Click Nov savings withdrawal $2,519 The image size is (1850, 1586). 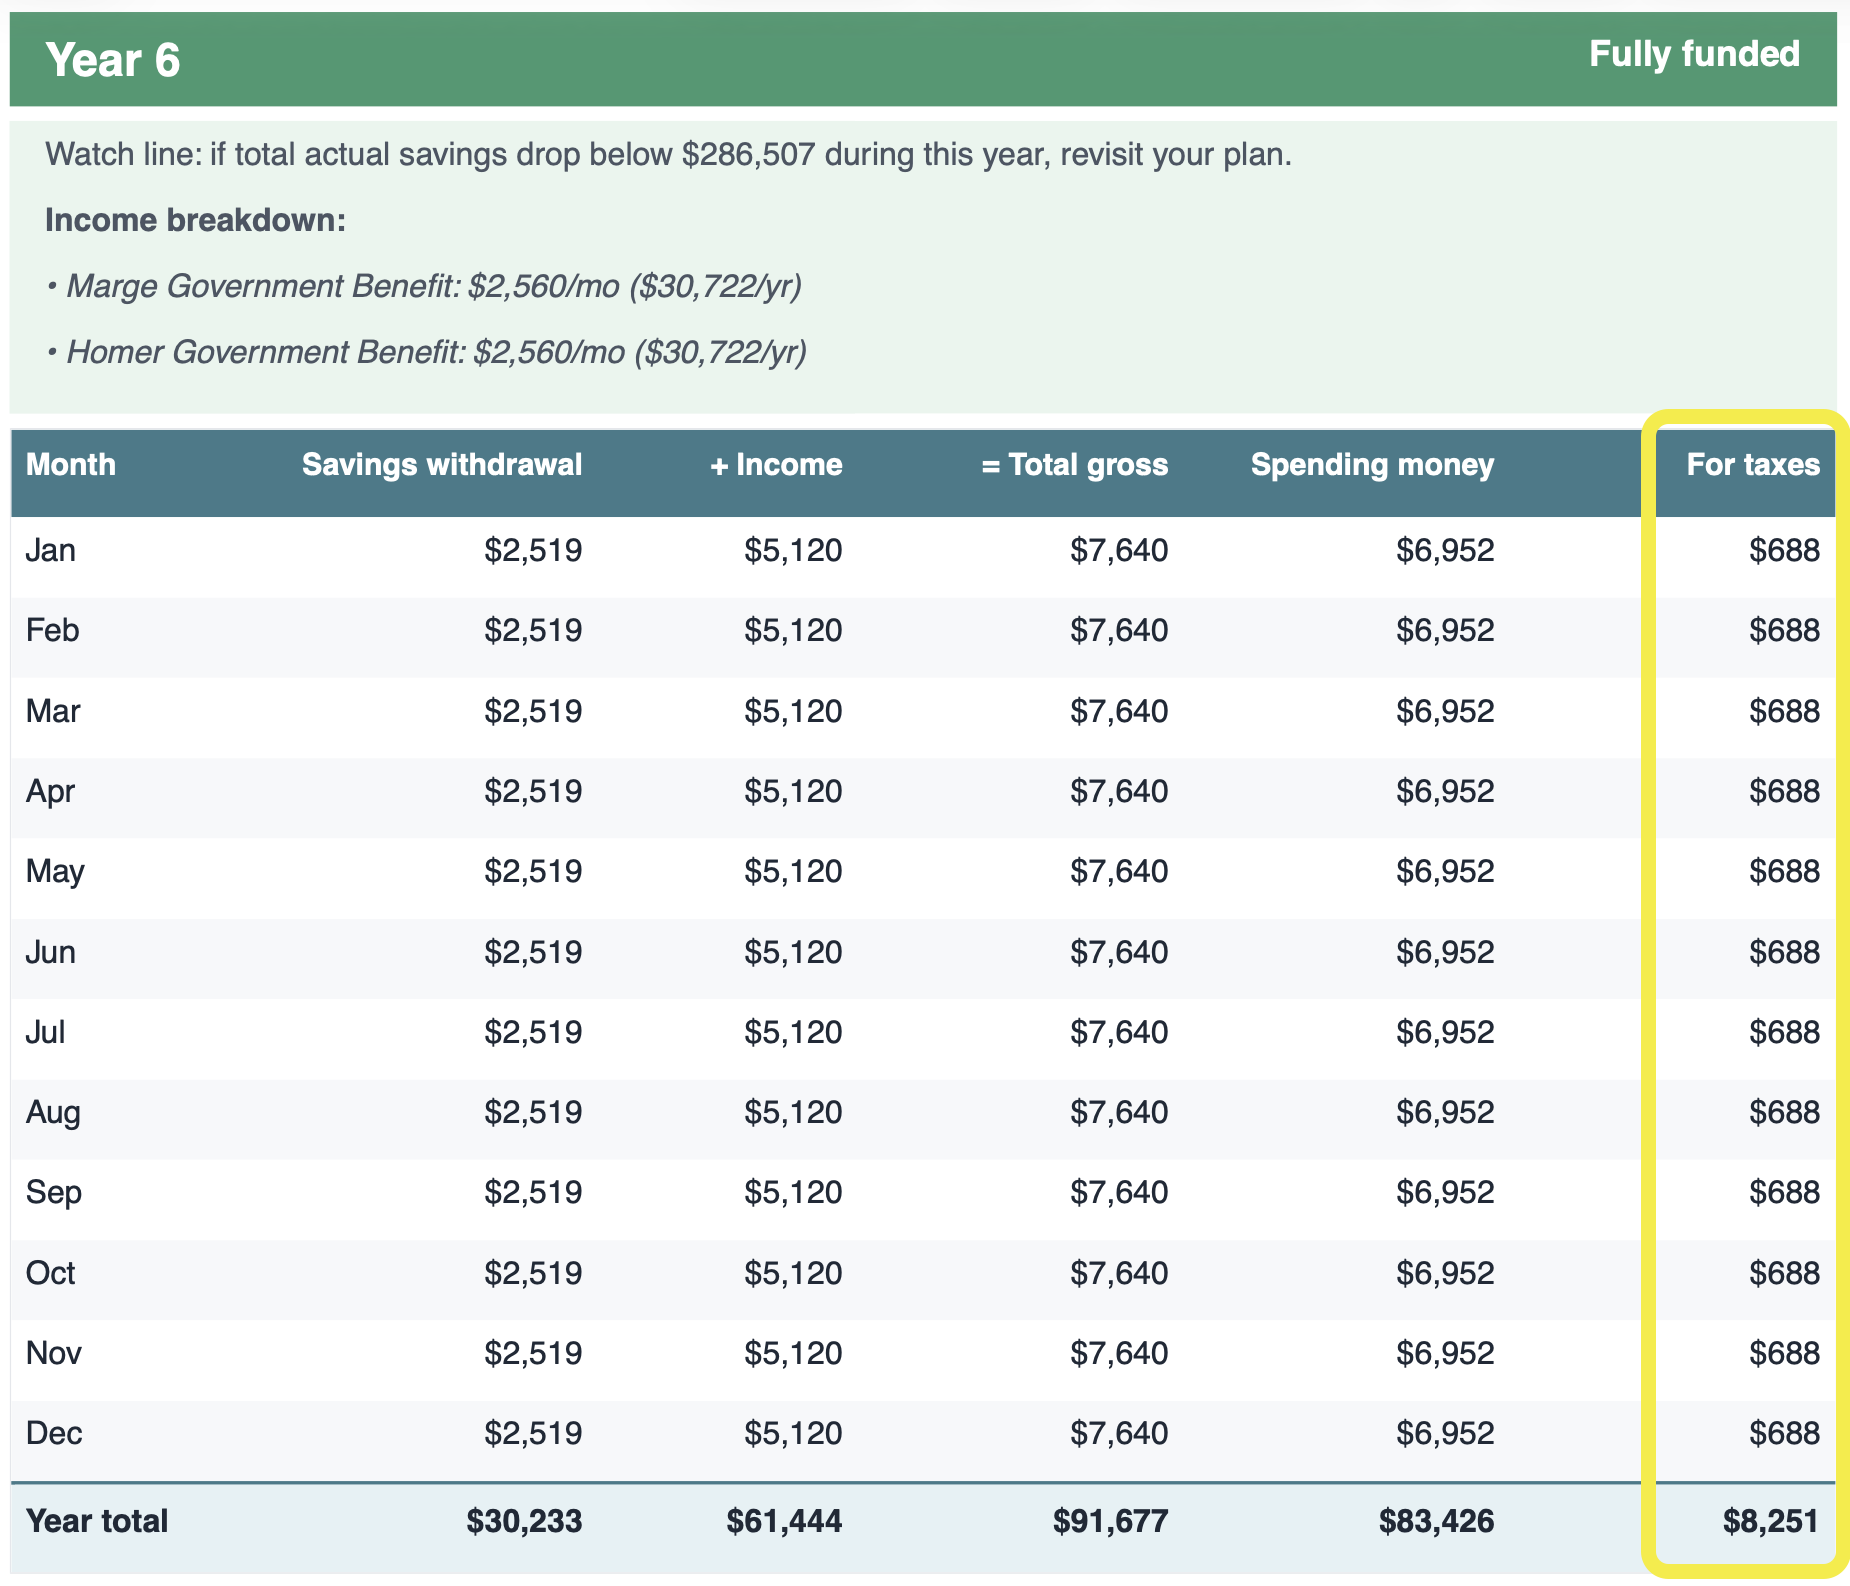533,1354
